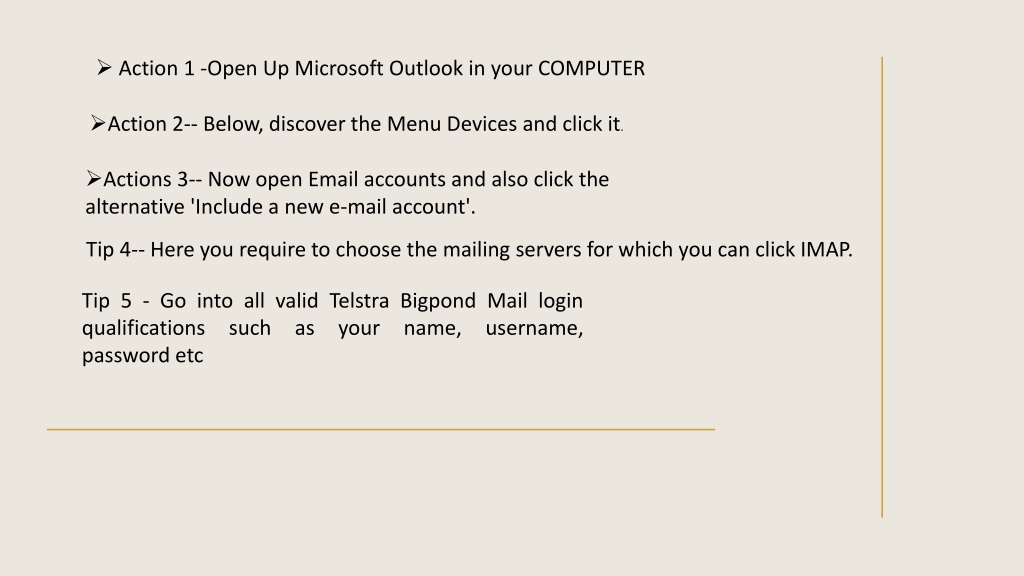Image resolution: width=1024 pixels, height=576 pixels.
Task: Click the word 'alternative' in Actions 3
Action: 135,207
